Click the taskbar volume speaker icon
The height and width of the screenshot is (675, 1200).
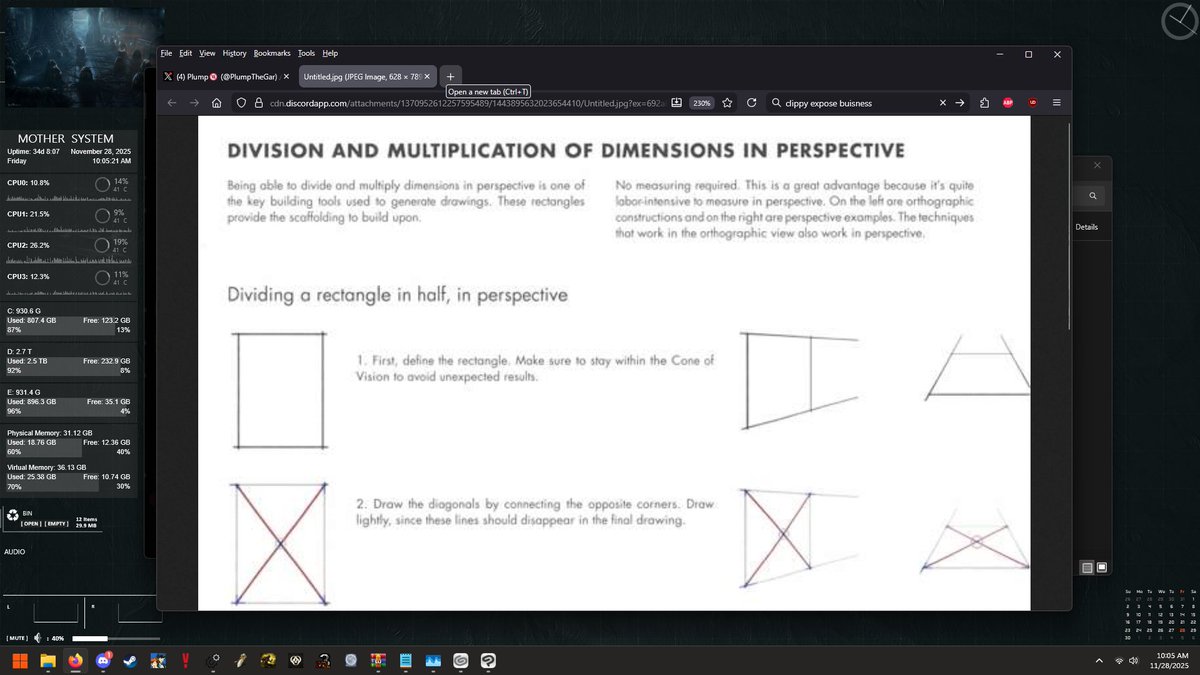[1134, 661]
